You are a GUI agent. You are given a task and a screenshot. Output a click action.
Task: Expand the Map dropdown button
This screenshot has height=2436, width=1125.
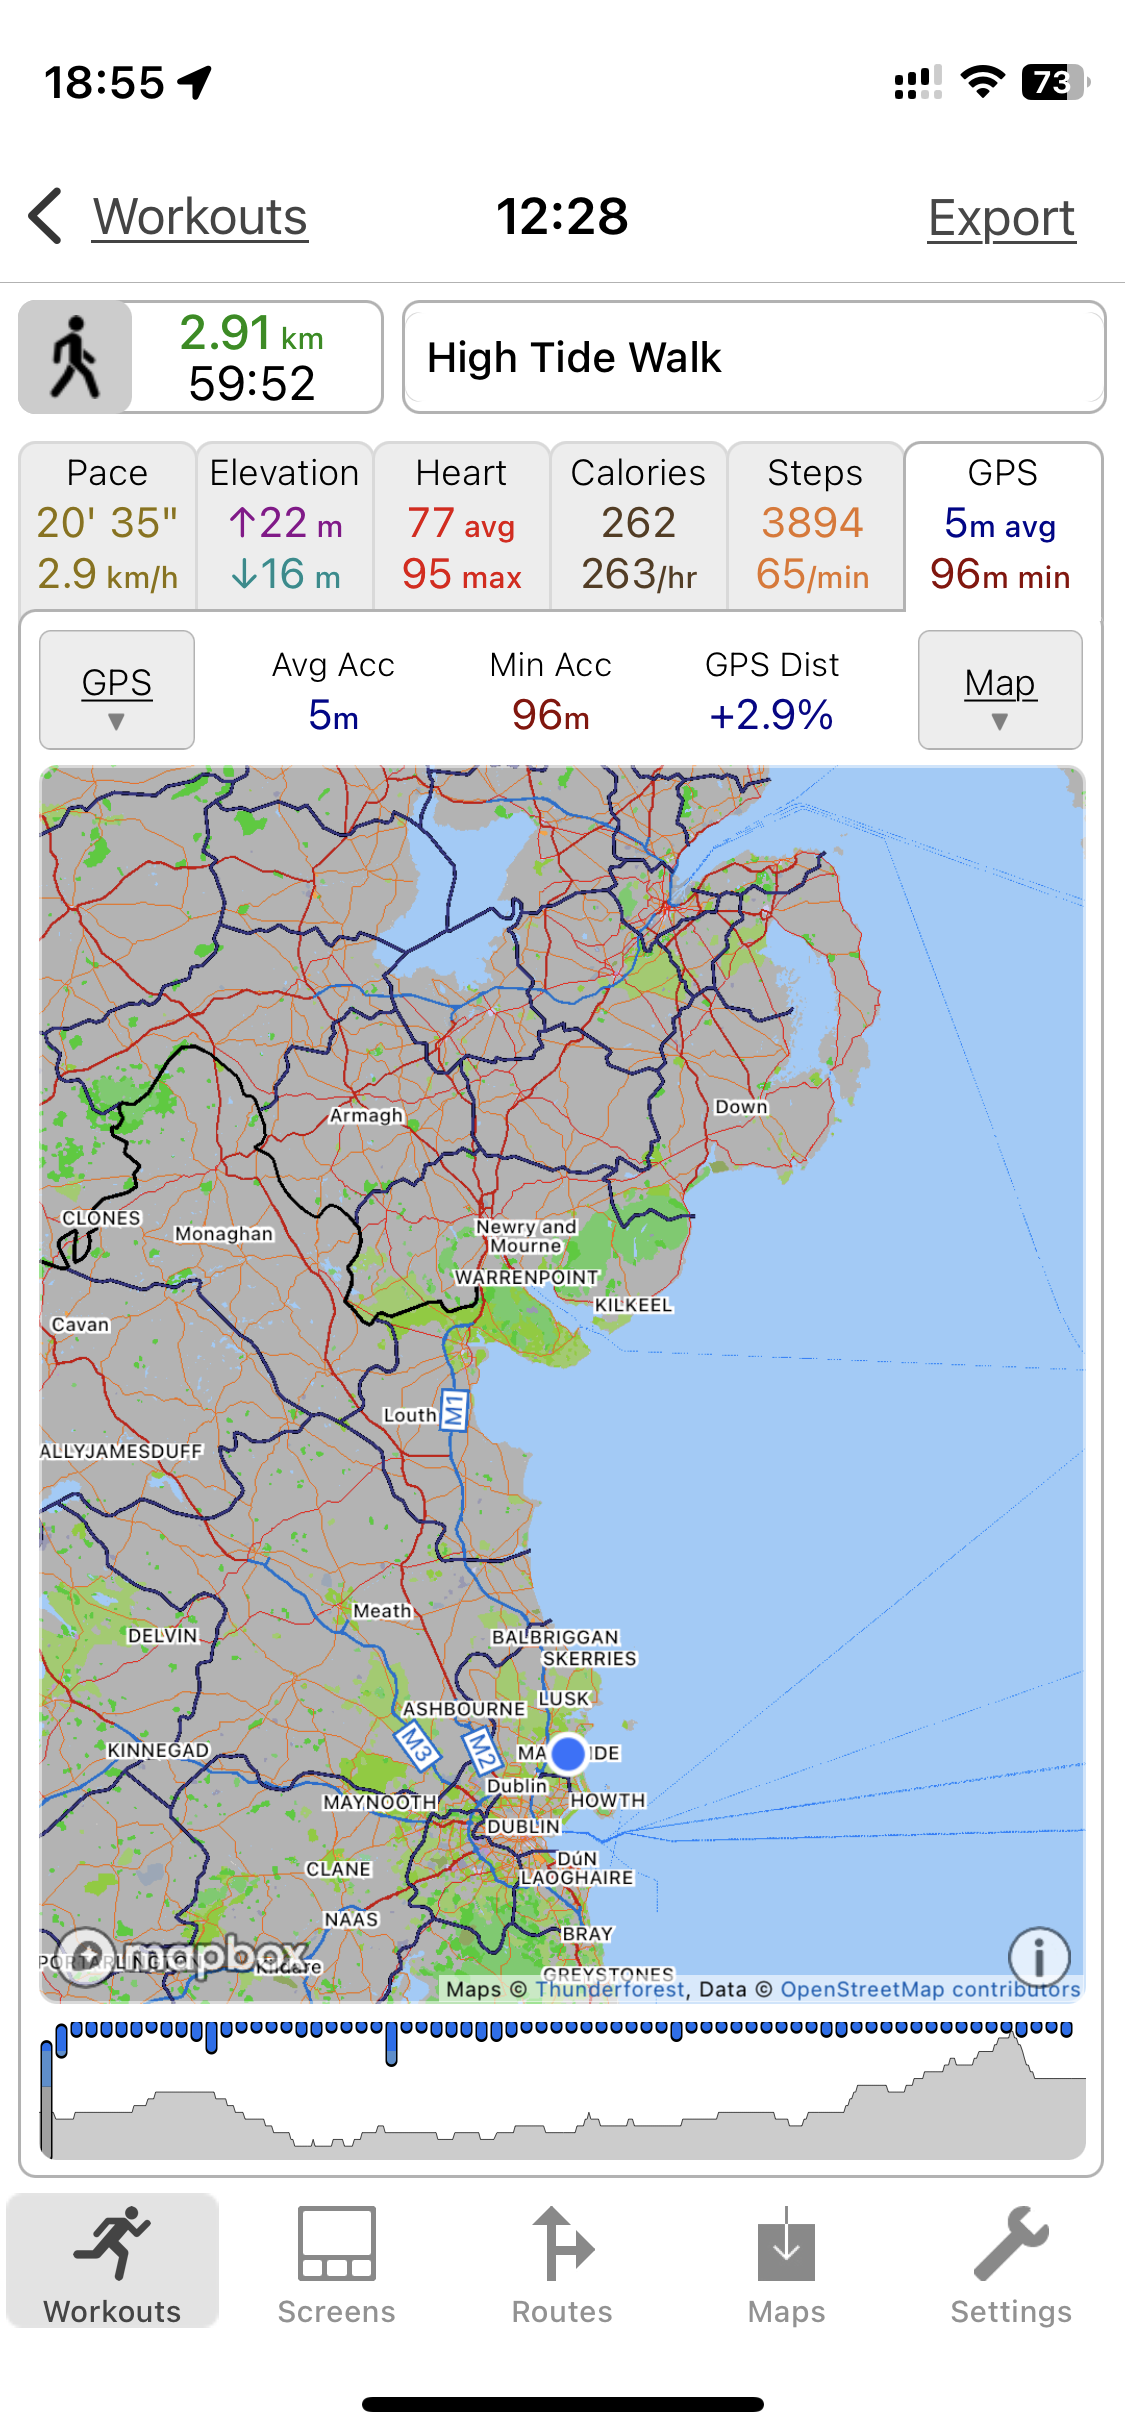(x=1000, y=690)
